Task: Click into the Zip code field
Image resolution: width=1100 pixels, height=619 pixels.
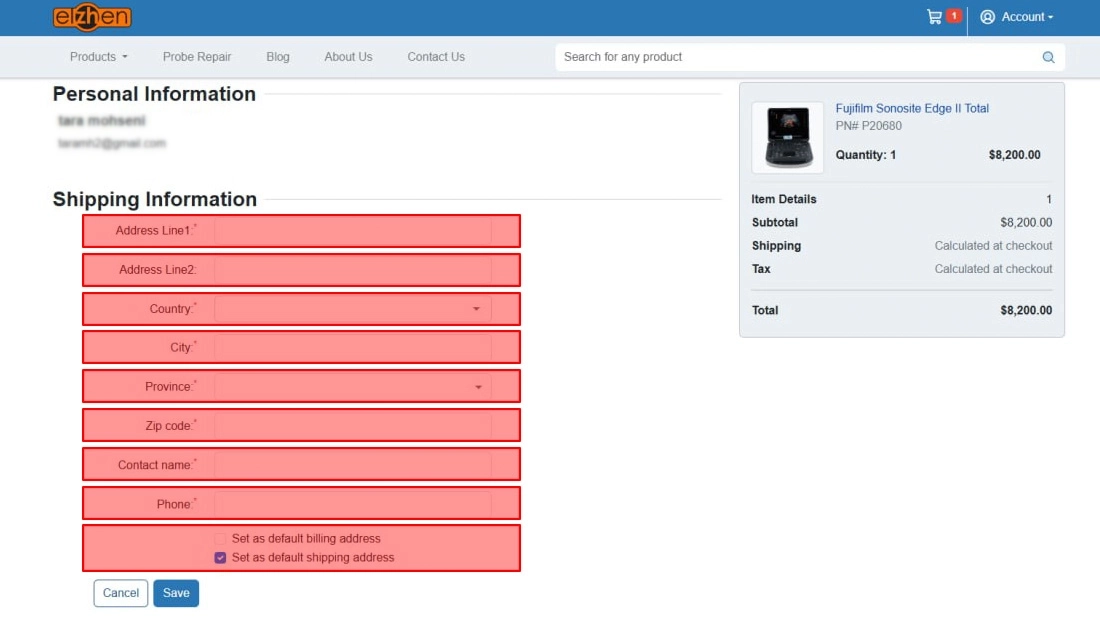Action: tap(352, 426)
